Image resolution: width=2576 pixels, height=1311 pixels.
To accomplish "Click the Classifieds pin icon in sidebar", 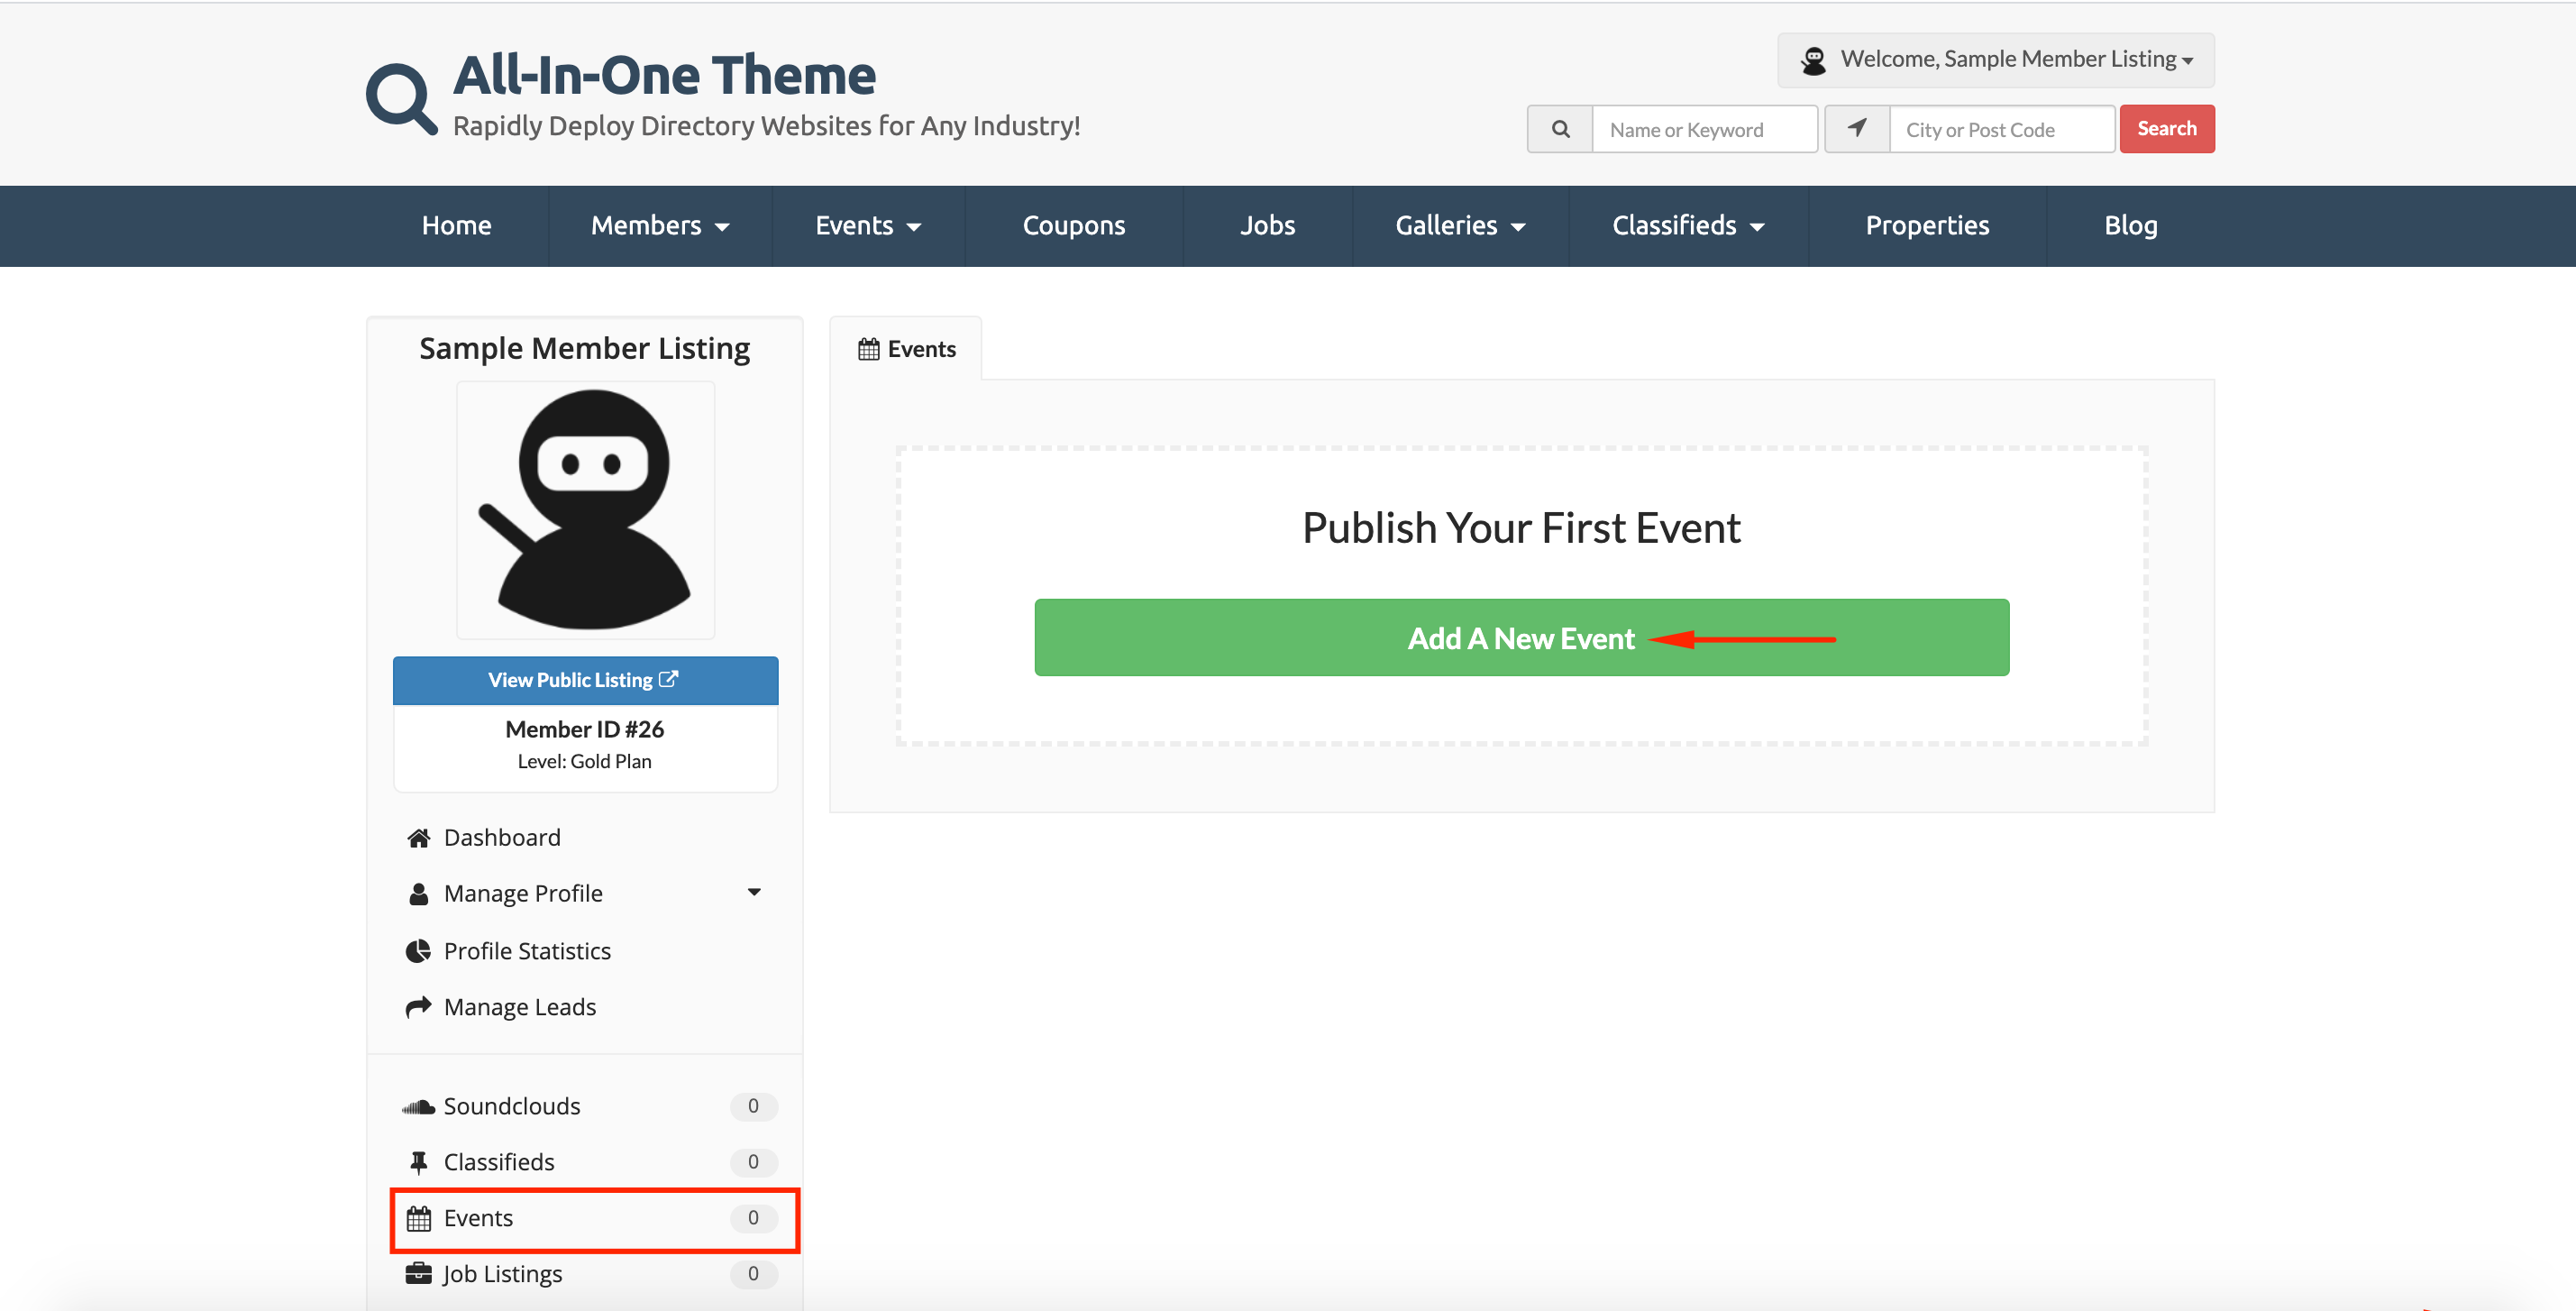I will click(418, 1162).
